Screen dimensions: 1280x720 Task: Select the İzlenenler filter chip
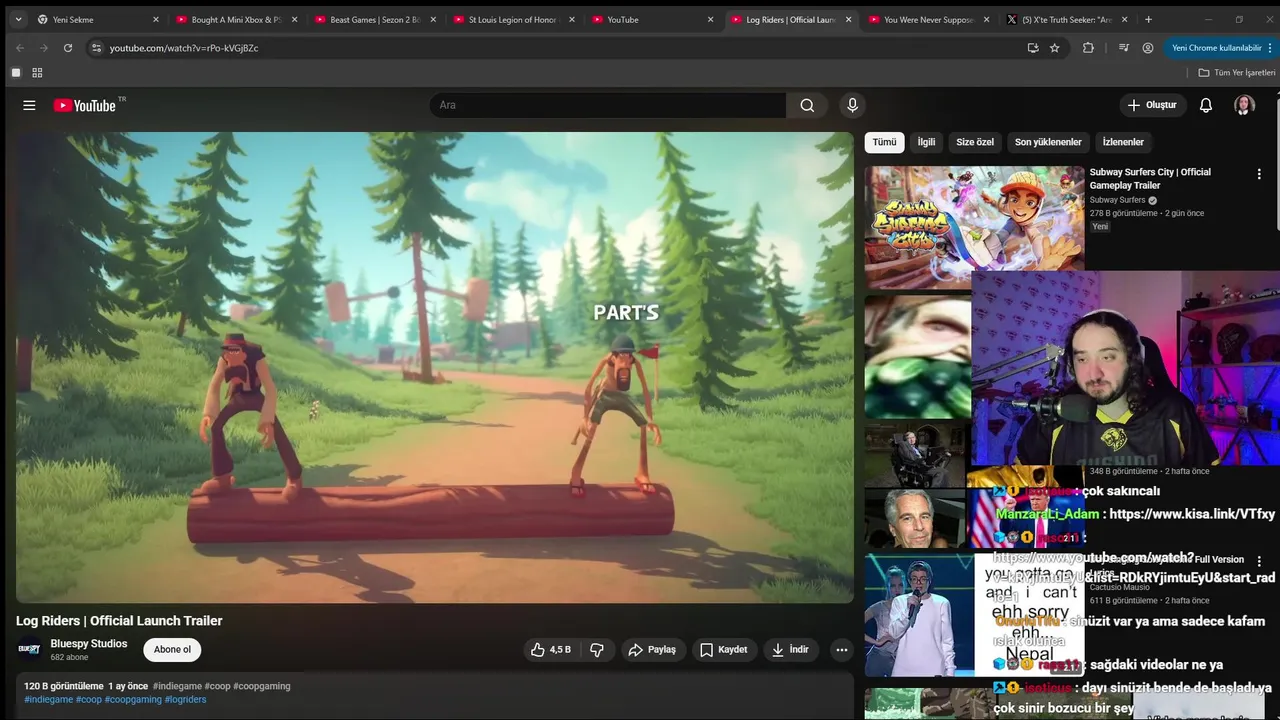(x=1123, y=142)
